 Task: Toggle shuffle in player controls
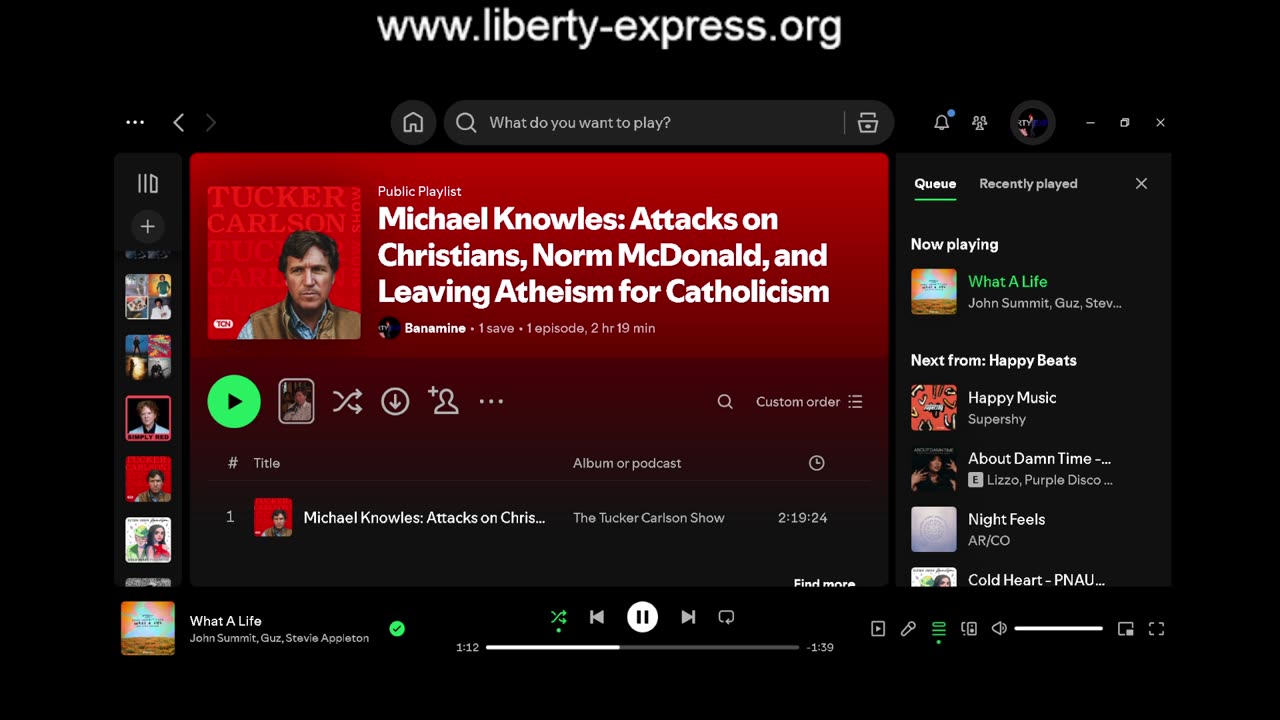[x=558, y=617]
